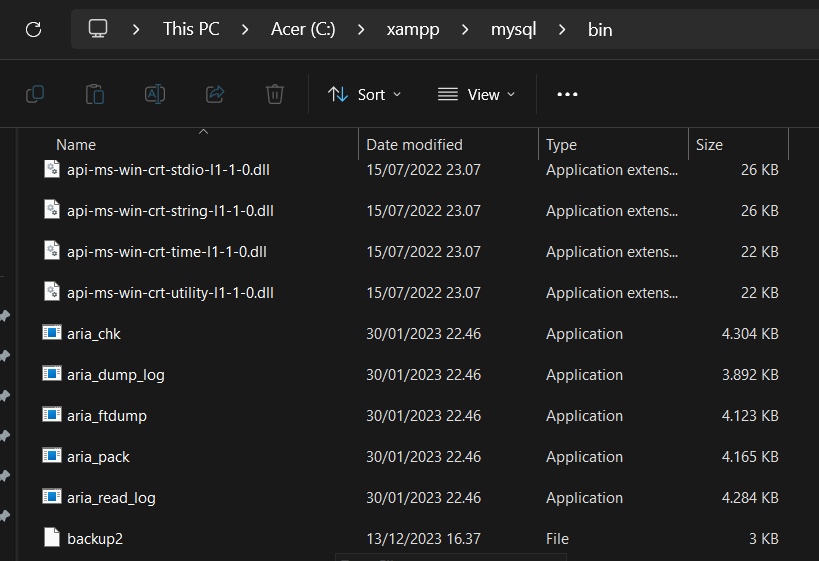Click the 4.123 KB size value
This screenshot has height=561, width=819.
750,416
